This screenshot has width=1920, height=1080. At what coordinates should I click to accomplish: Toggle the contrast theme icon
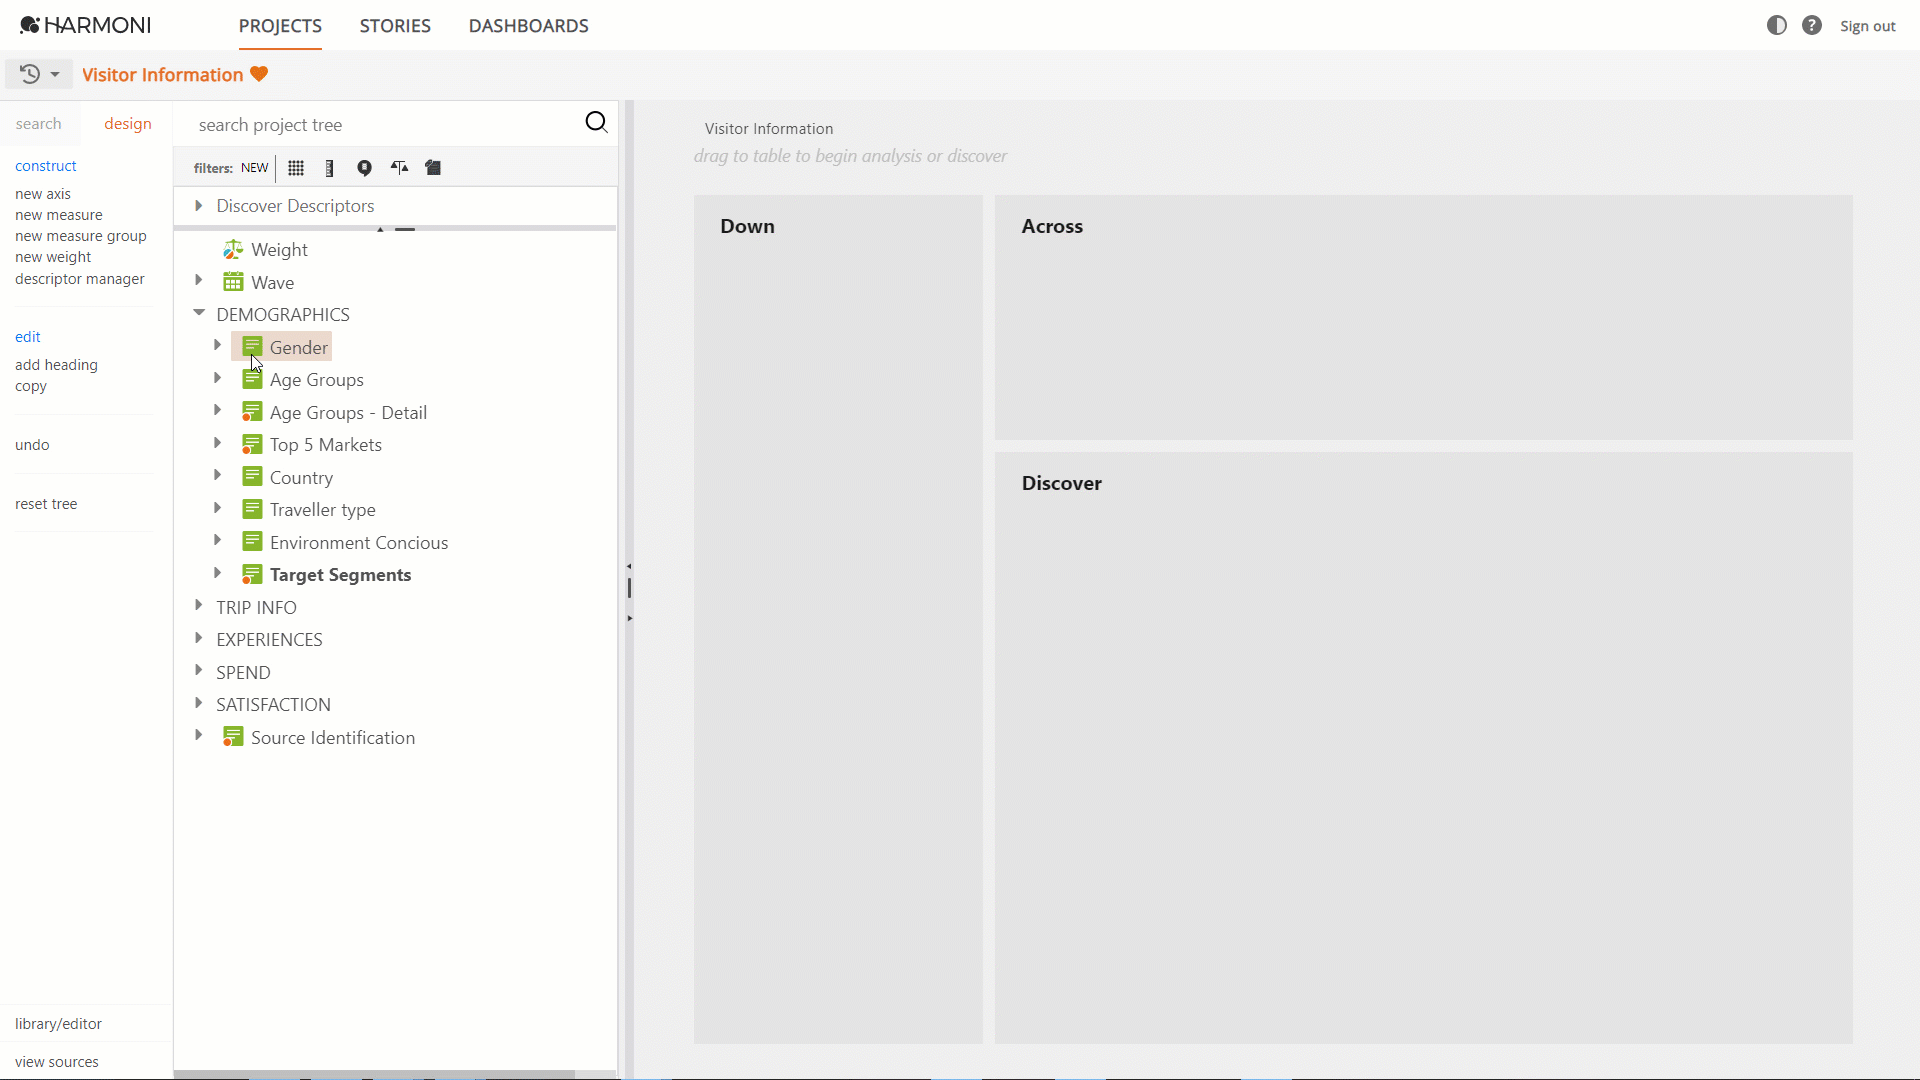coord(1776,25)
